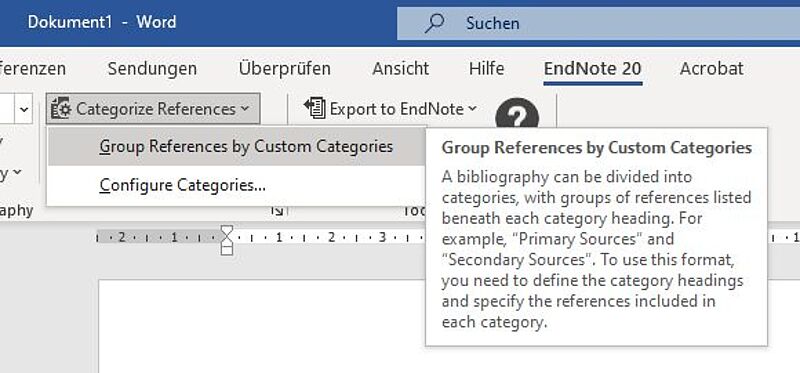Viewport: 800px width, 373px height.
Task: Open the style combo box arrow at left
Action: 24,109
